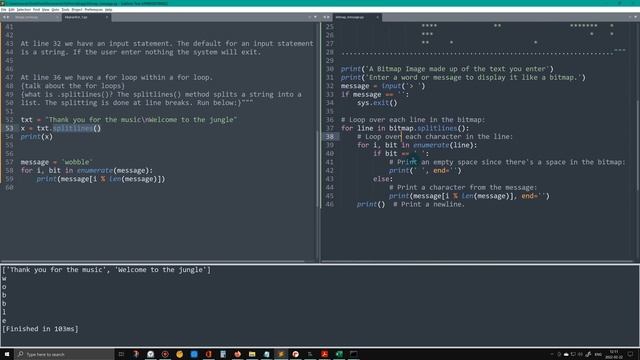Open the notification center icon

click(631, 354)
